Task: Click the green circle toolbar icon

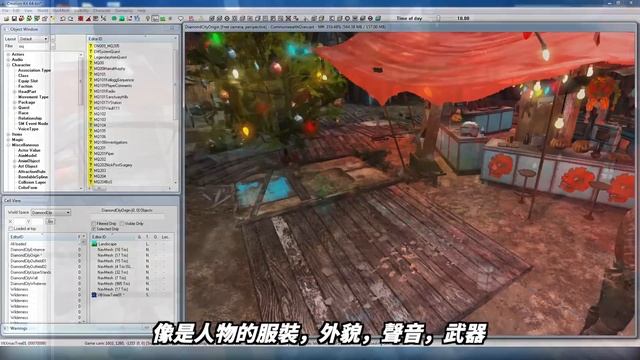Action: tap(114, 18)
